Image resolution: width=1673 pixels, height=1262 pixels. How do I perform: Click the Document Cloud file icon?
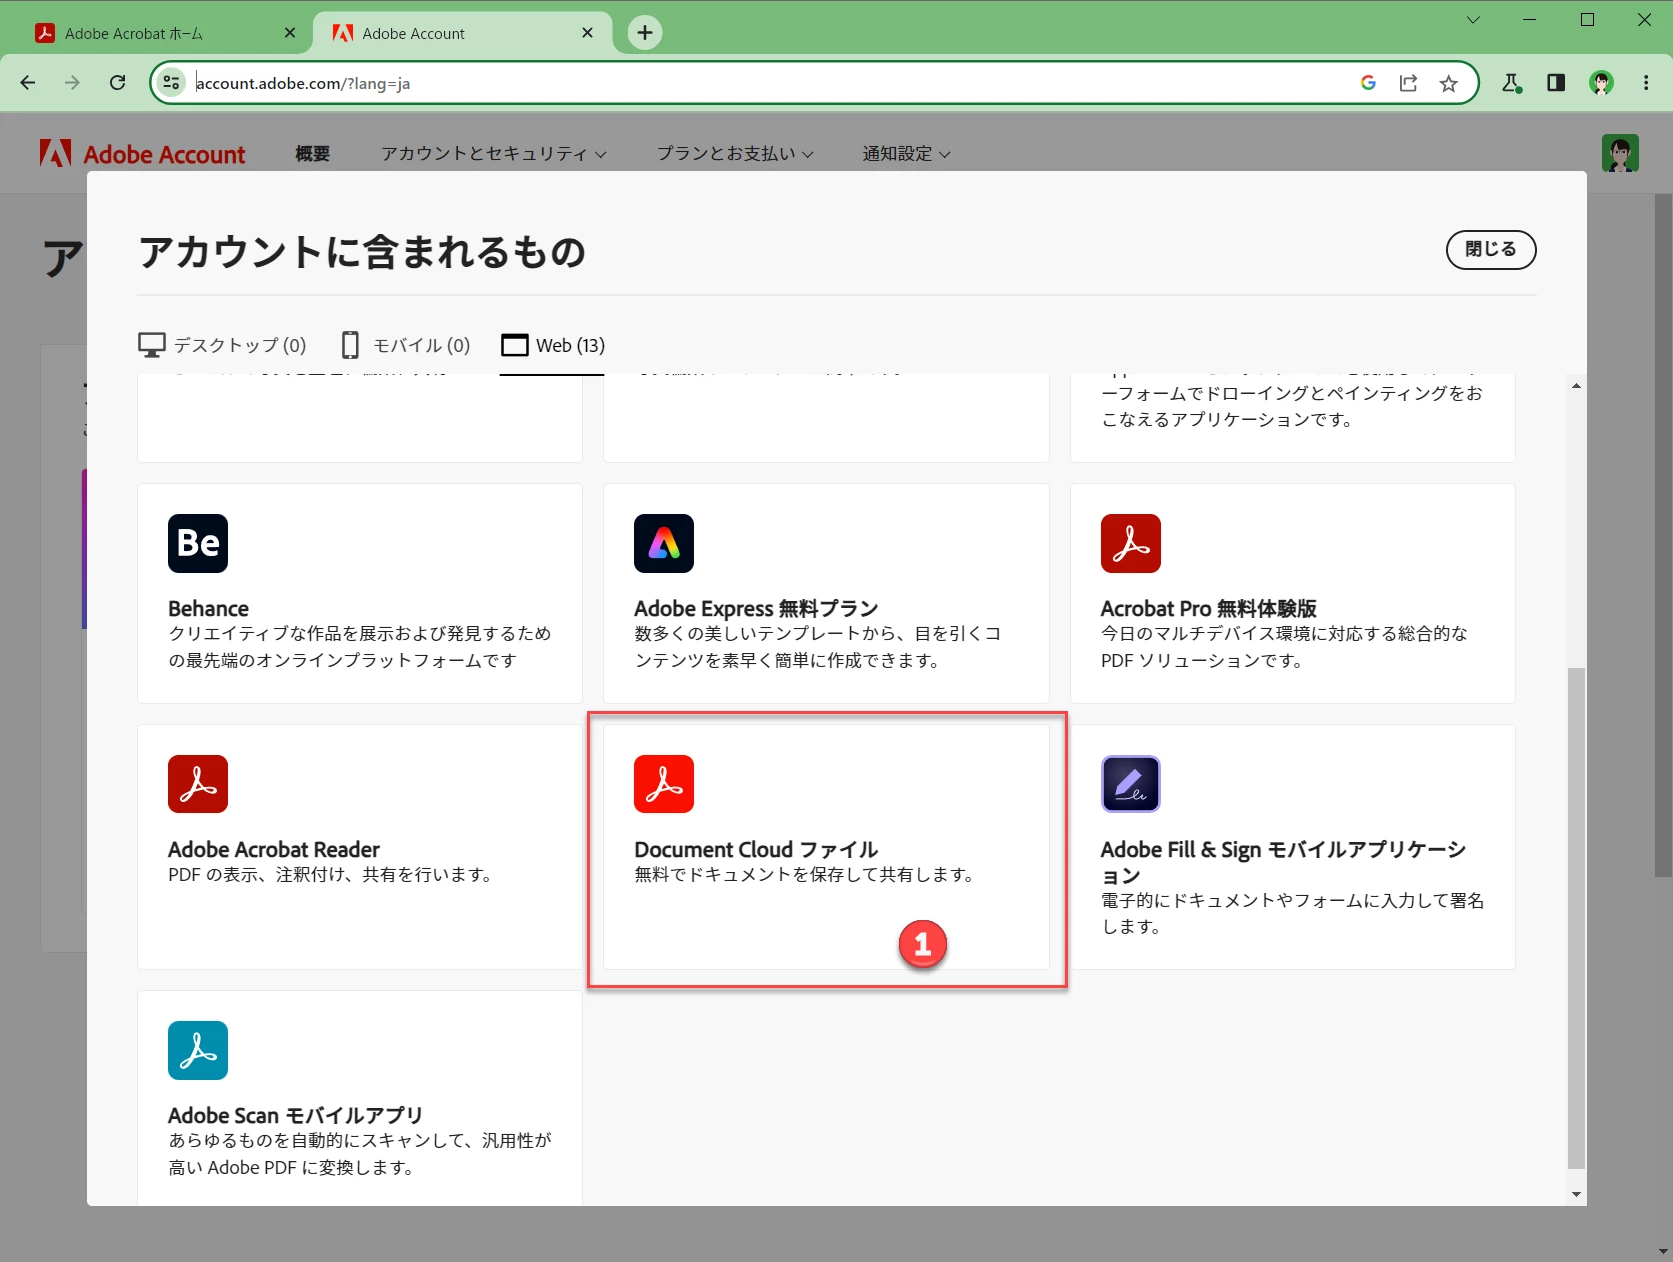pyautogui.click(x=664, y=784)
